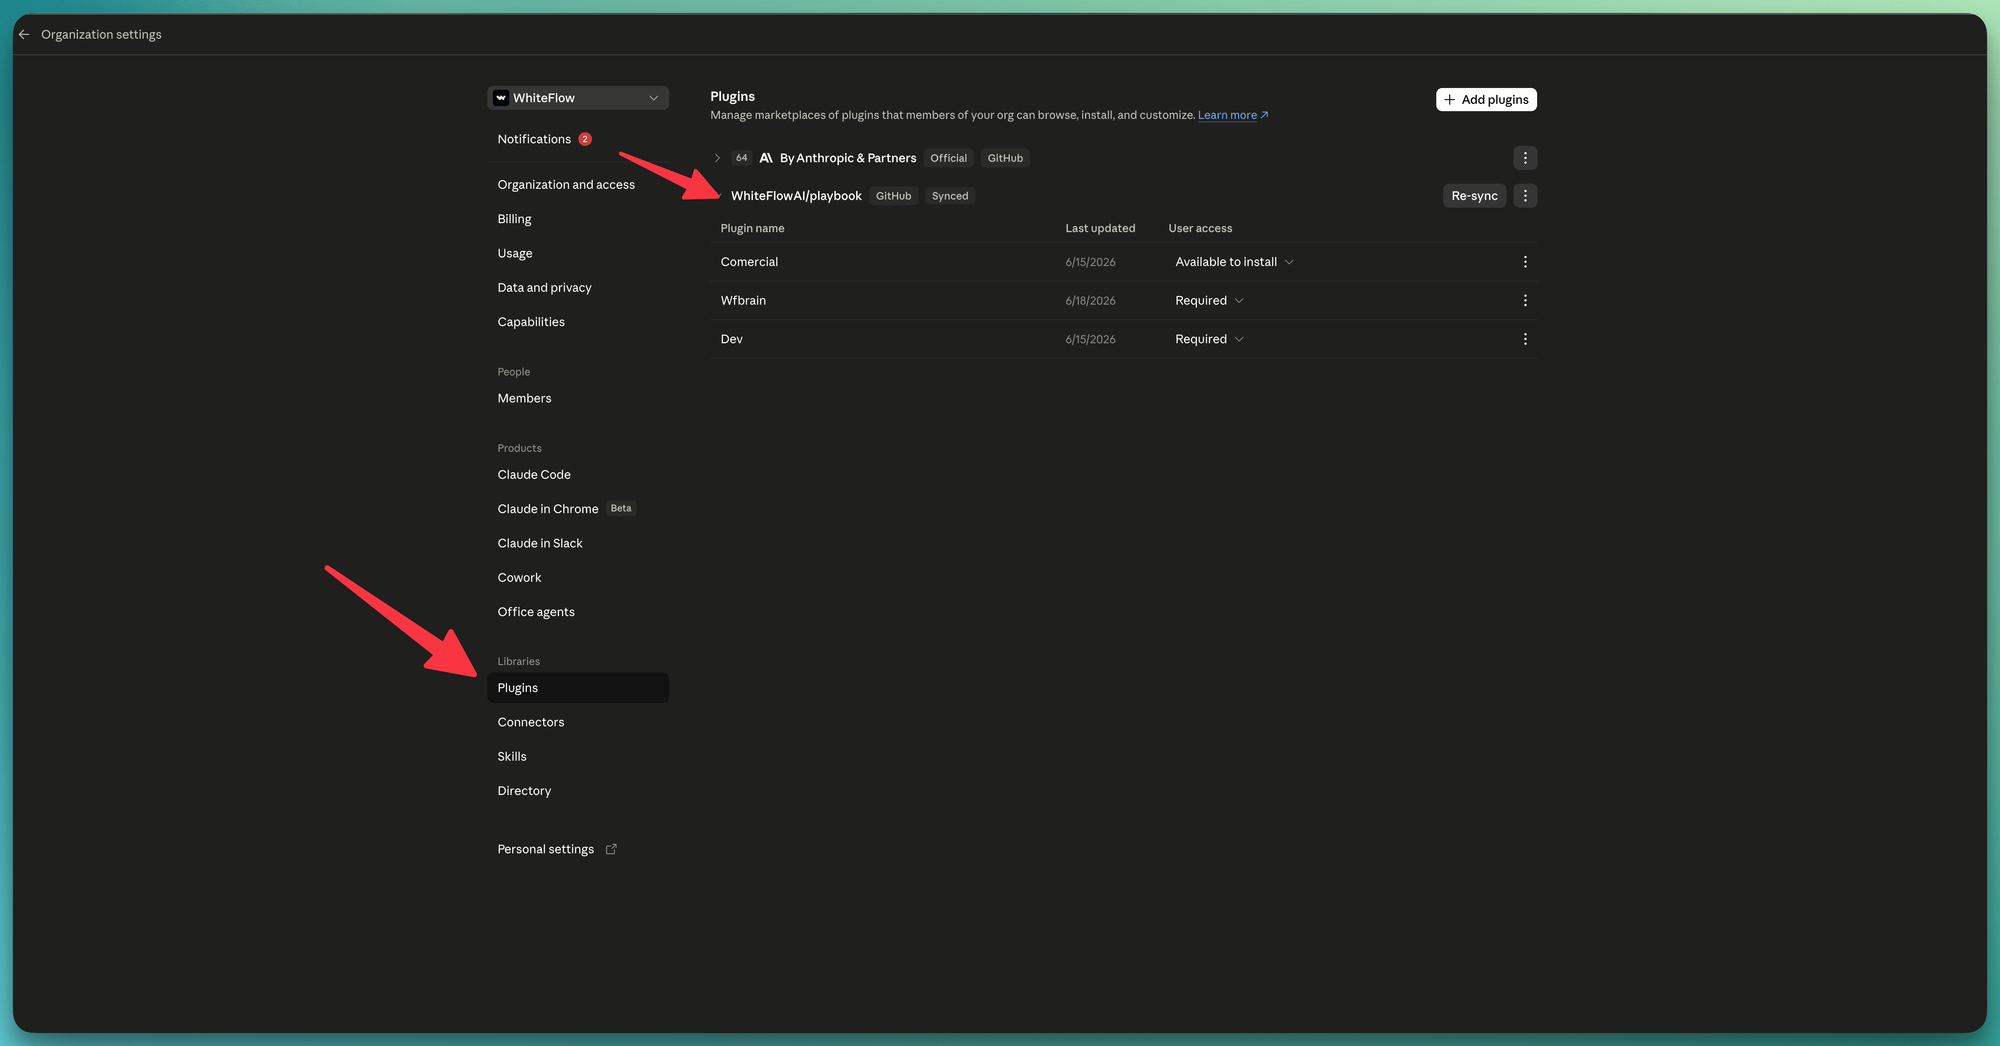This screenshot has height=1046, width=2000.
Task: Click the Synced status tag
Action: pyautogui.click(x=950, y=196)
